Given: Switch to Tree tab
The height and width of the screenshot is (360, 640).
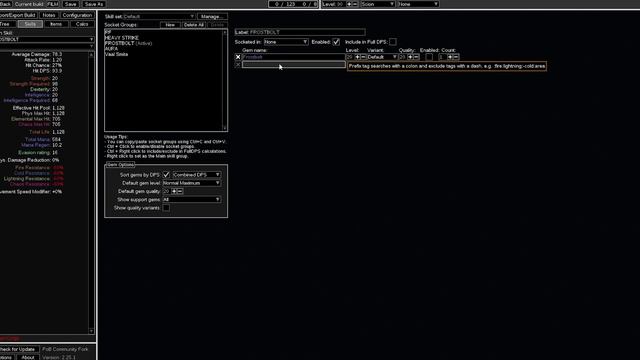Looking at the screenshot, I should pyautogui.click(x=5, y=24).
